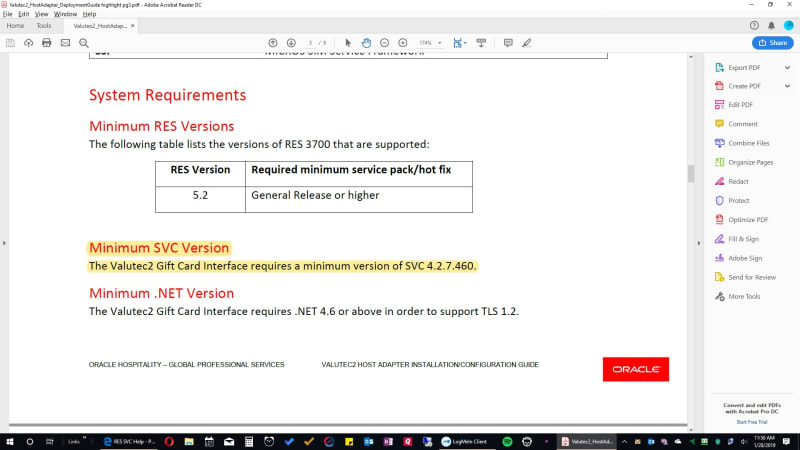800x450 pixels.
Task: Click the page number input field
Action: click(x=310, y=43)
